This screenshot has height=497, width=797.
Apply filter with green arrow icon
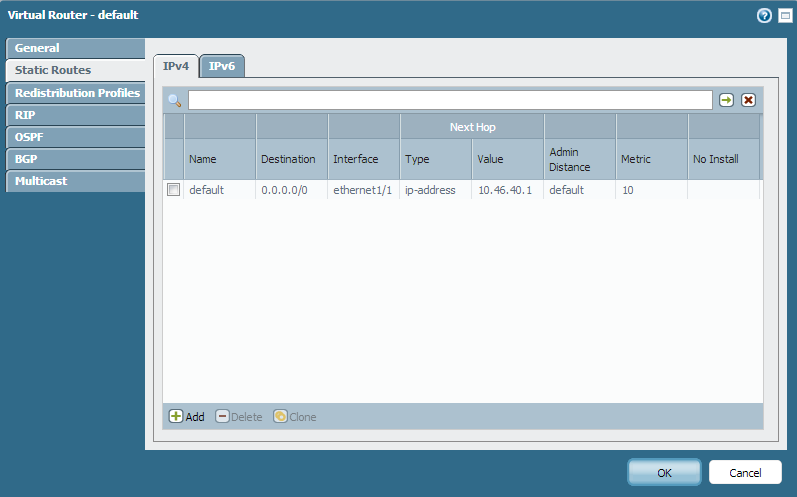tap(726, 100)
